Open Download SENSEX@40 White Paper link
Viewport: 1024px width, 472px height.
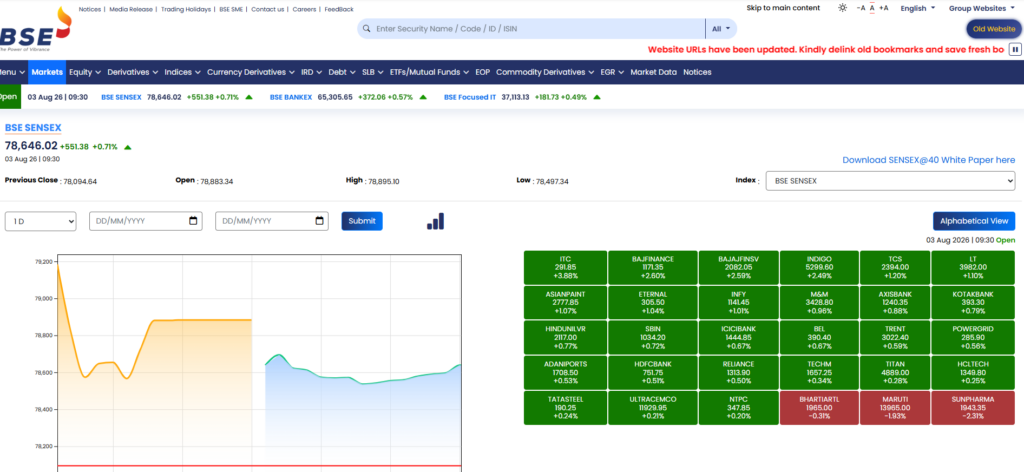click(929, 160)
